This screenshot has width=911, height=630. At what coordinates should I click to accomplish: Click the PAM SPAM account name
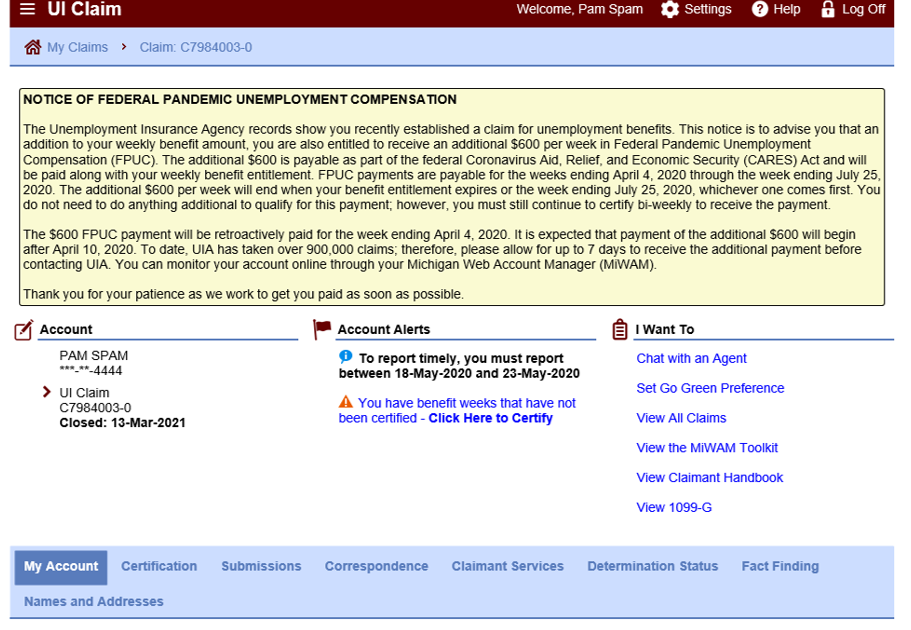[94, 356]
